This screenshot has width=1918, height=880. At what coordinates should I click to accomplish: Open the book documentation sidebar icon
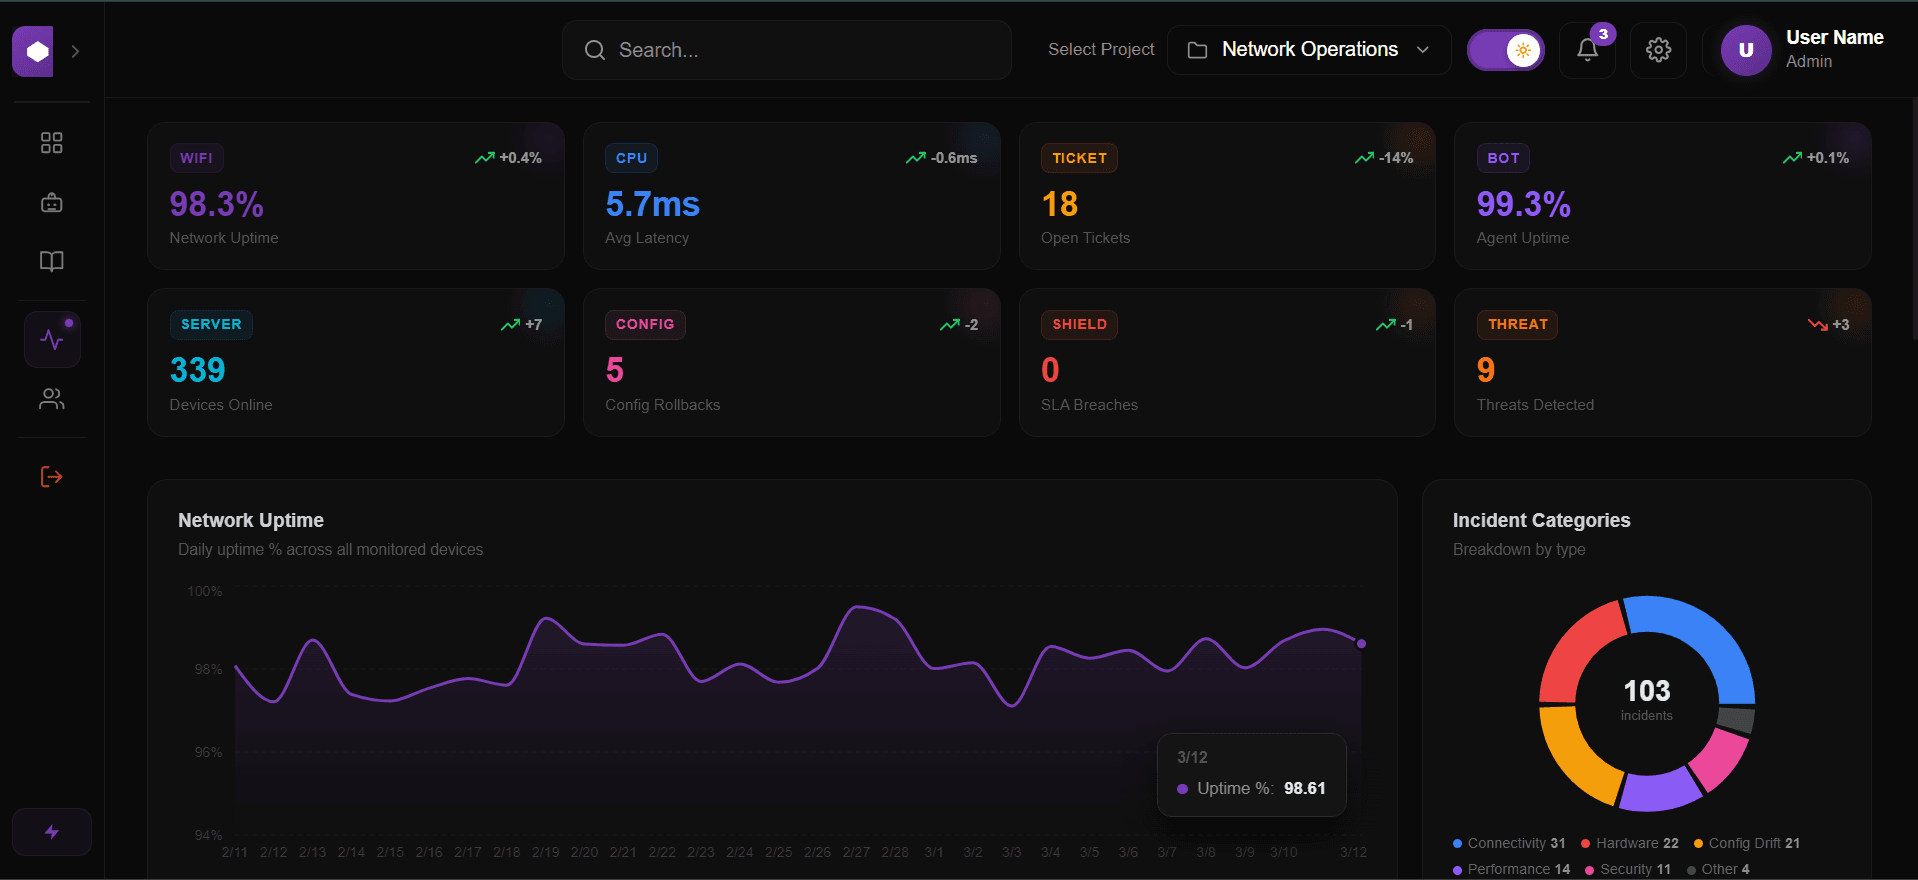[x=52, y=261]
